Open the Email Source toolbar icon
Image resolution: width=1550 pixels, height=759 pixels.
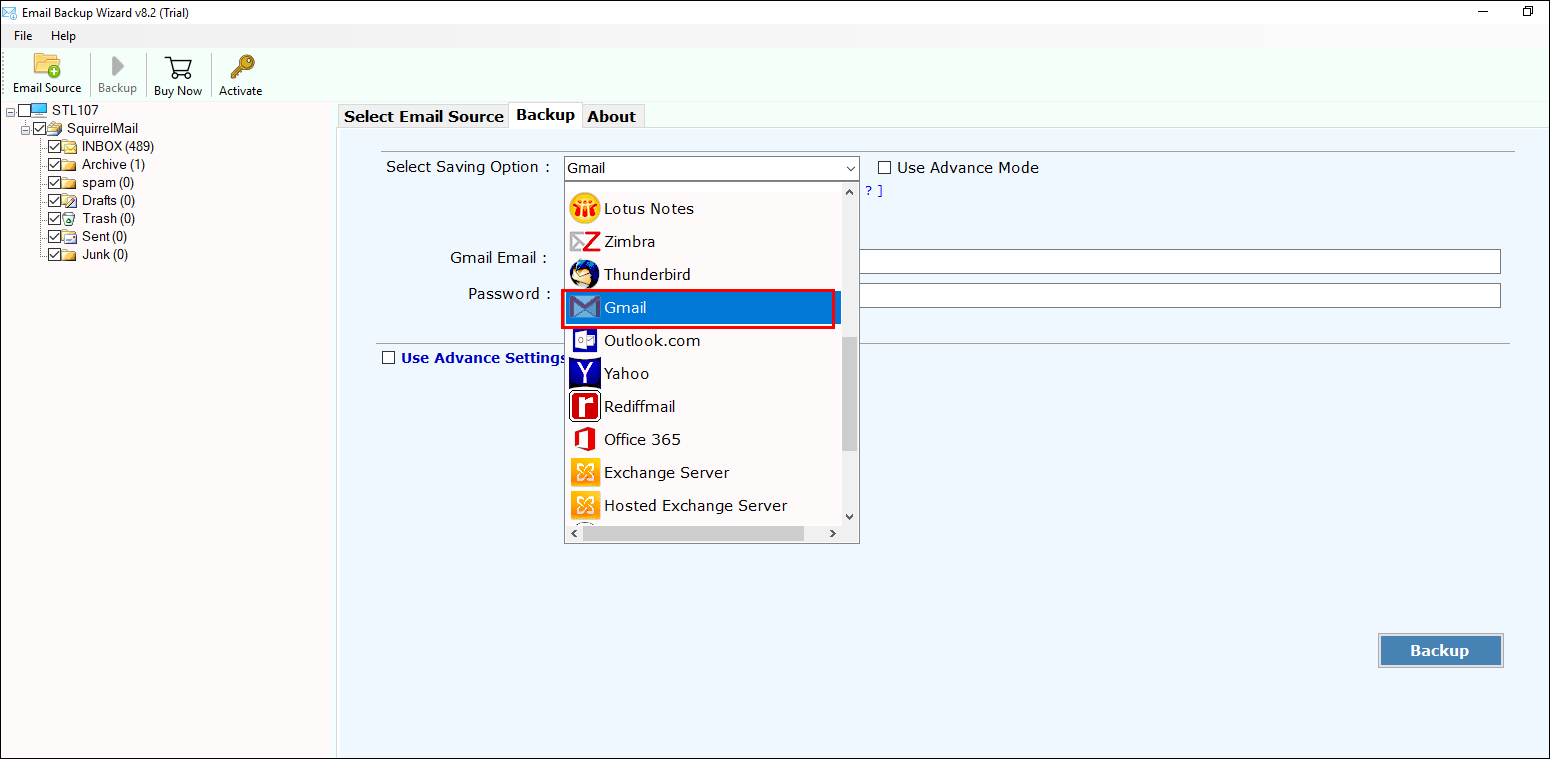(47, 65)
